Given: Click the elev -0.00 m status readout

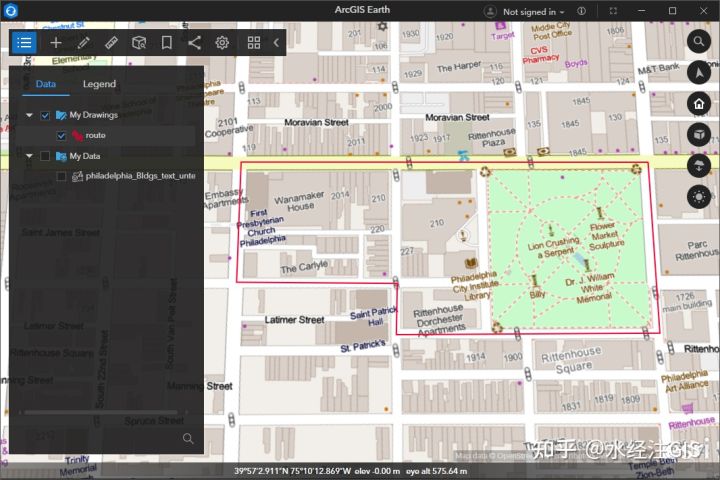Looking at the screenshot, I should (377, 471).
